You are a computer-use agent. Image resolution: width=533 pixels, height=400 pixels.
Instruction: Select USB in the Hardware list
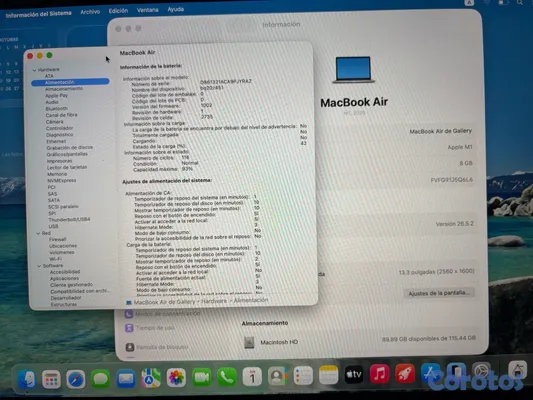click(x=53, y=226)
